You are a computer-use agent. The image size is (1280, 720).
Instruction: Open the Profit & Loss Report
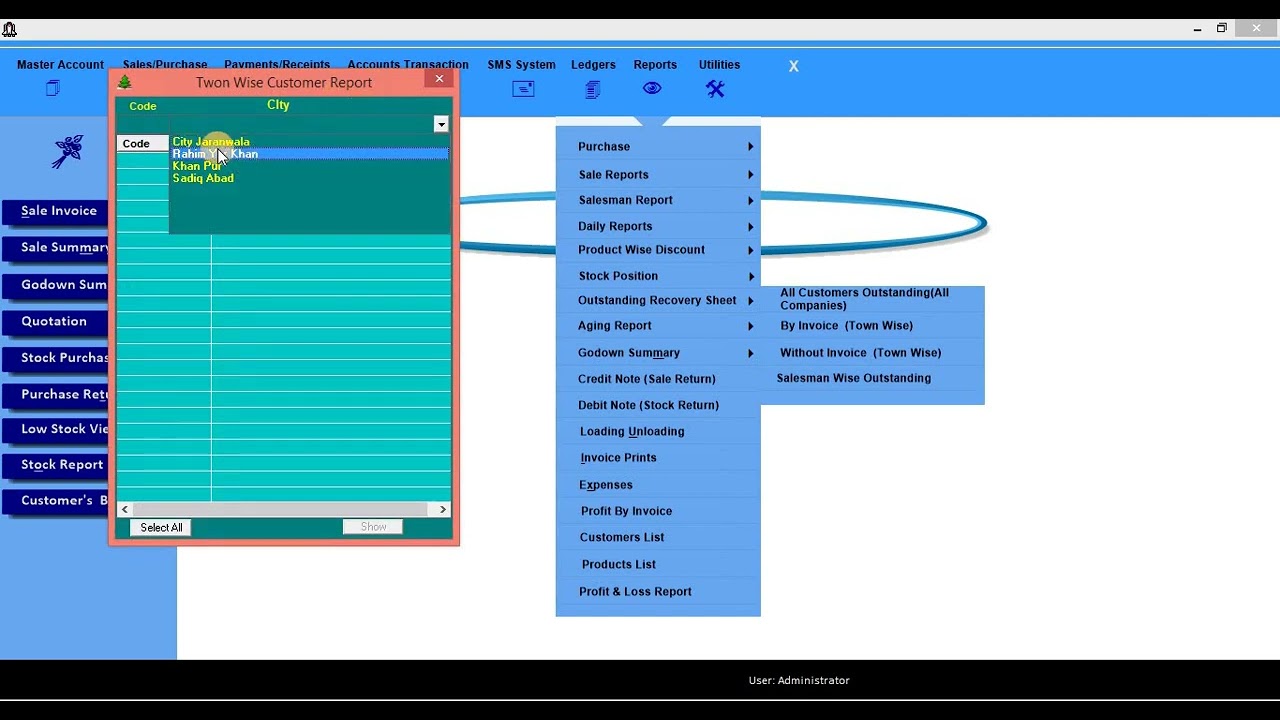pyautogui.click(x=635, y=592)
